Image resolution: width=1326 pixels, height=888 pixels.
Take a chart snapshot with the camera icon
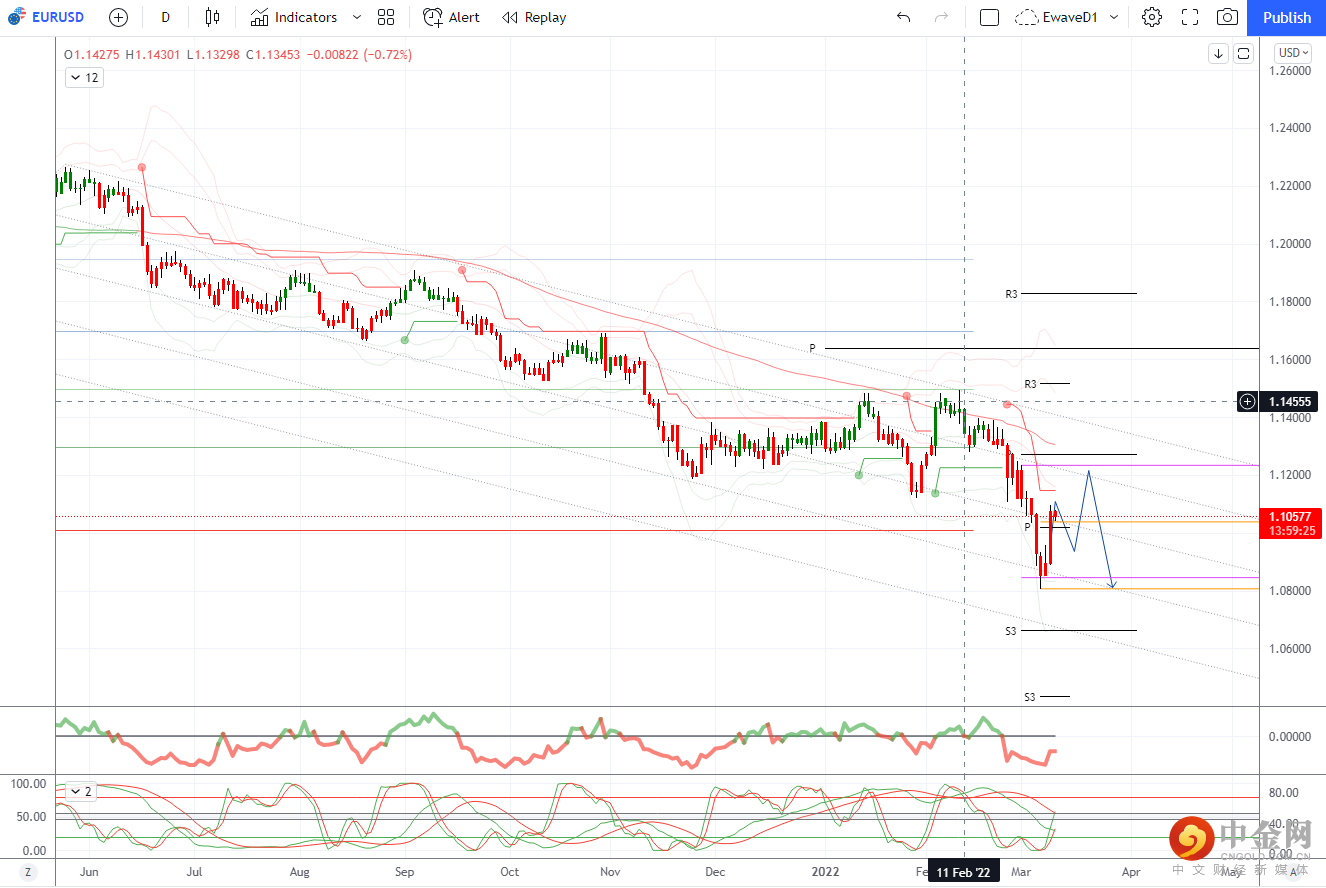(x=1227, y=17)
